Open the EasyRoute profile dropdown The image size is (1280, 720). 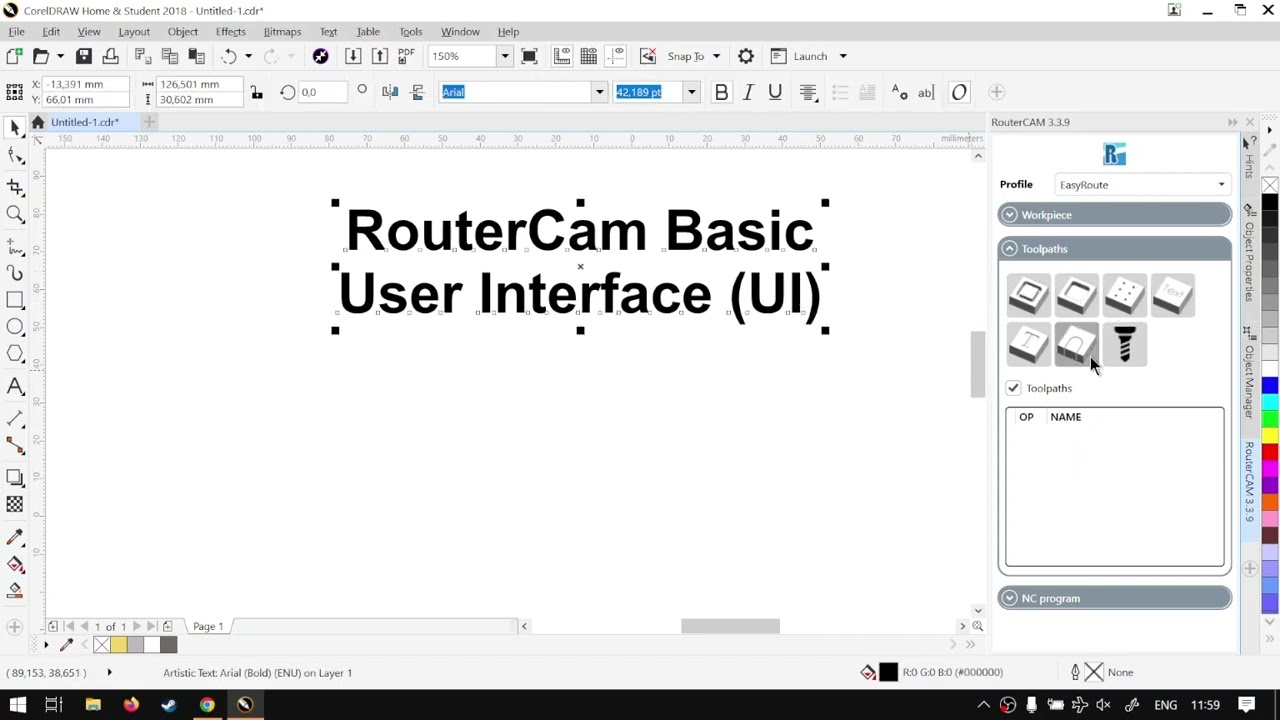1142,185
